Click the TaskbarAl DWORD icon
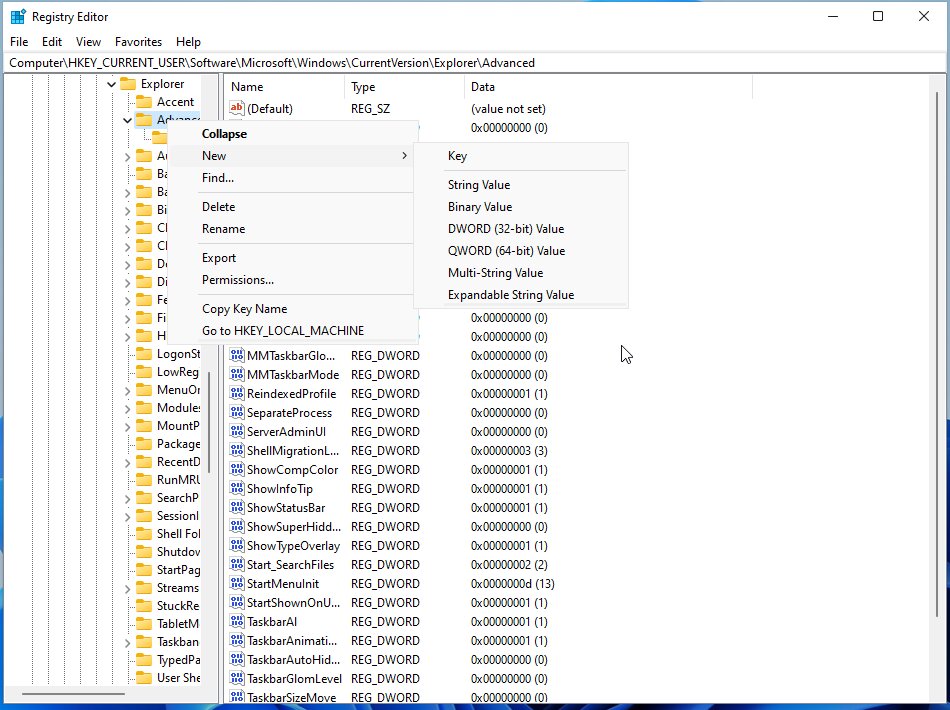Screen dimensions: 950x710 pyautogui.click(x=236, y=622)
